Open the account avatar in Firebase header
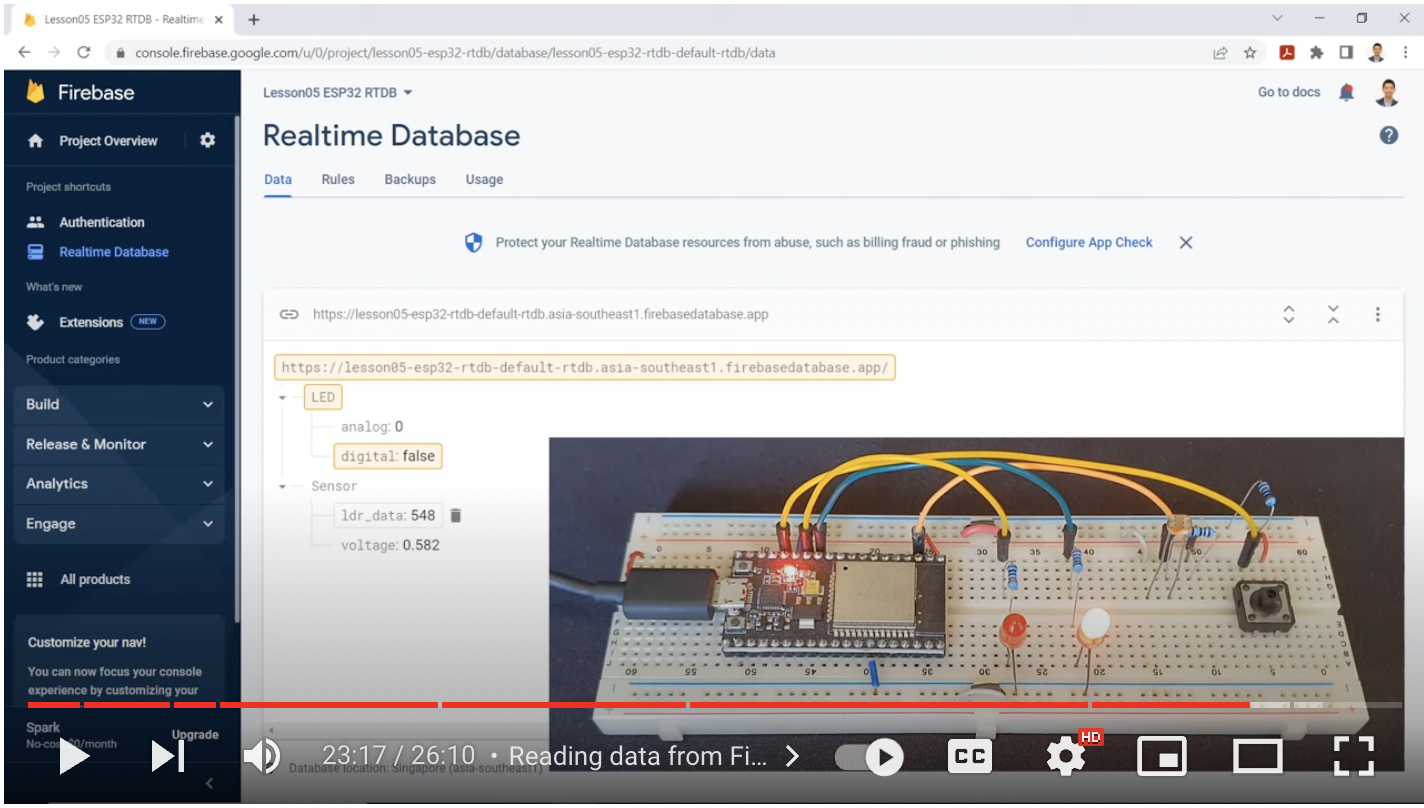This screenshot has width=1424, height=808. (x=1387, y=92)
